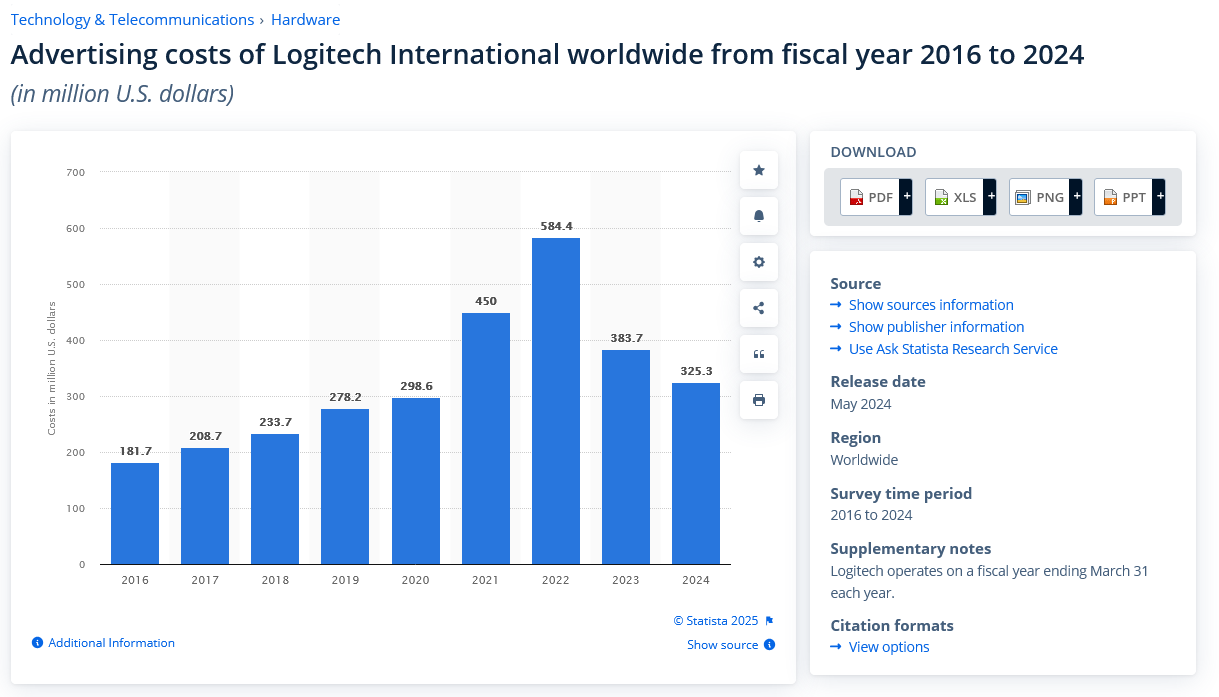Click the 2024 bar labeled 325.3
Image resolution: width=1219 pixels, height=697 pixels.
(696, 473)
